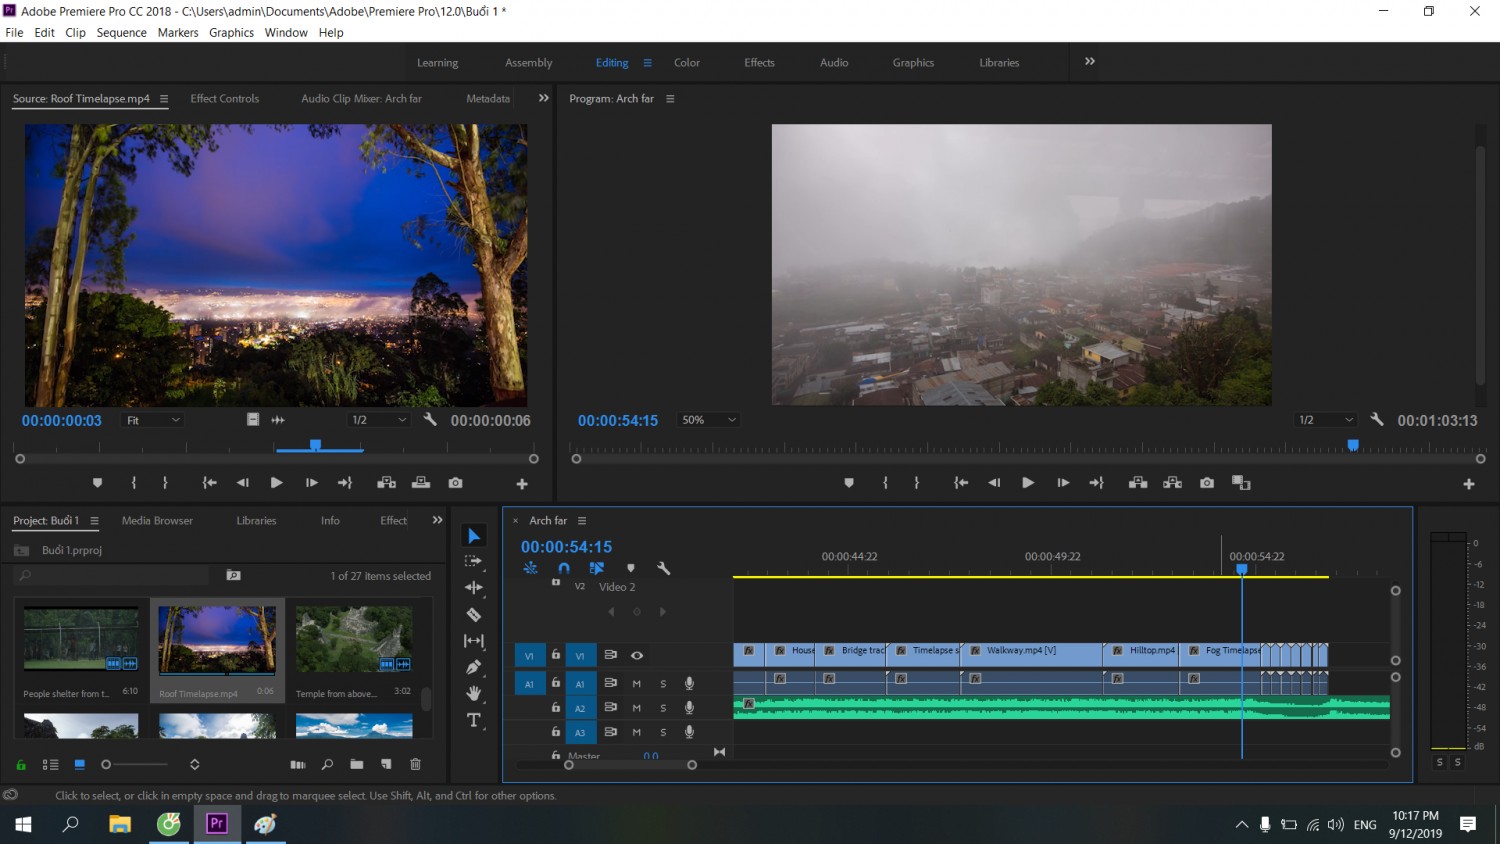Open timeline display settings wrench
The image size is (1500, 844).
[663, 568]
